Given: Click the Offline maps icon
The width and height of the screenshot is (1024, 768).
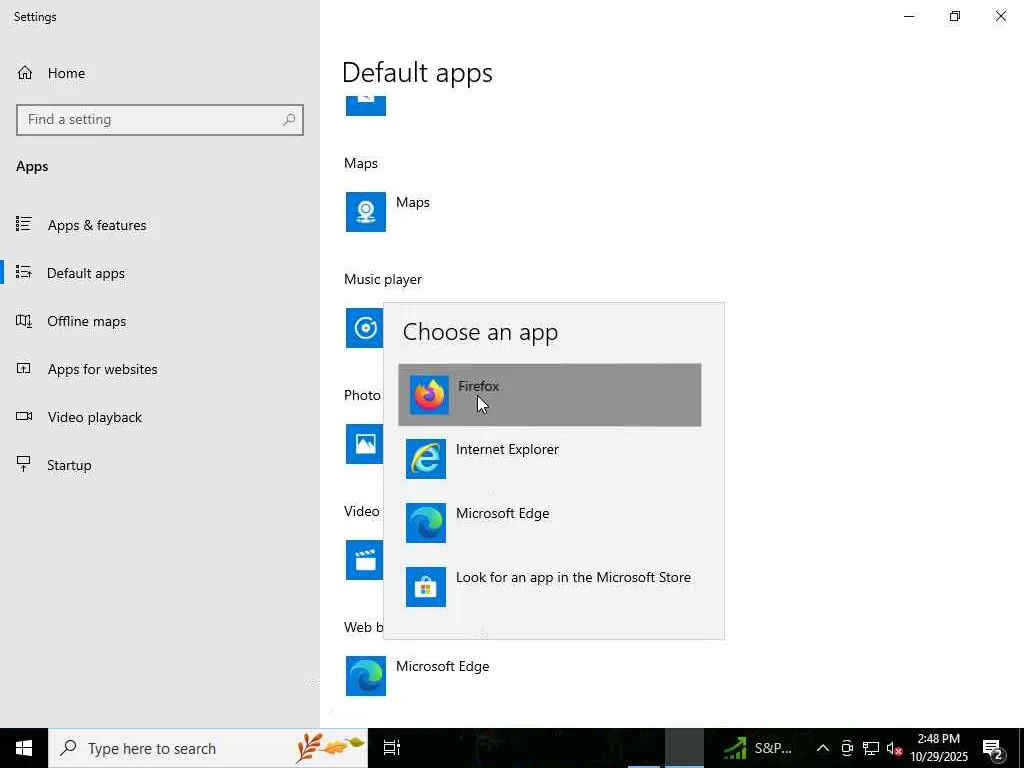Looking at the screenshot, I should pos(24,321).
